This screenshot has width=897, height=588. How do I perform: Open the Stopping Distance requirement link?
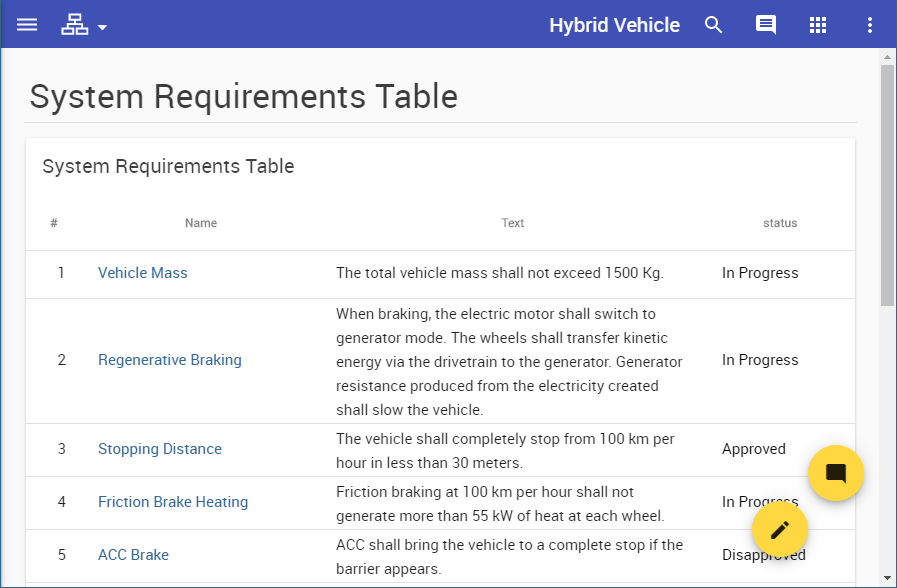coord(160,449)
